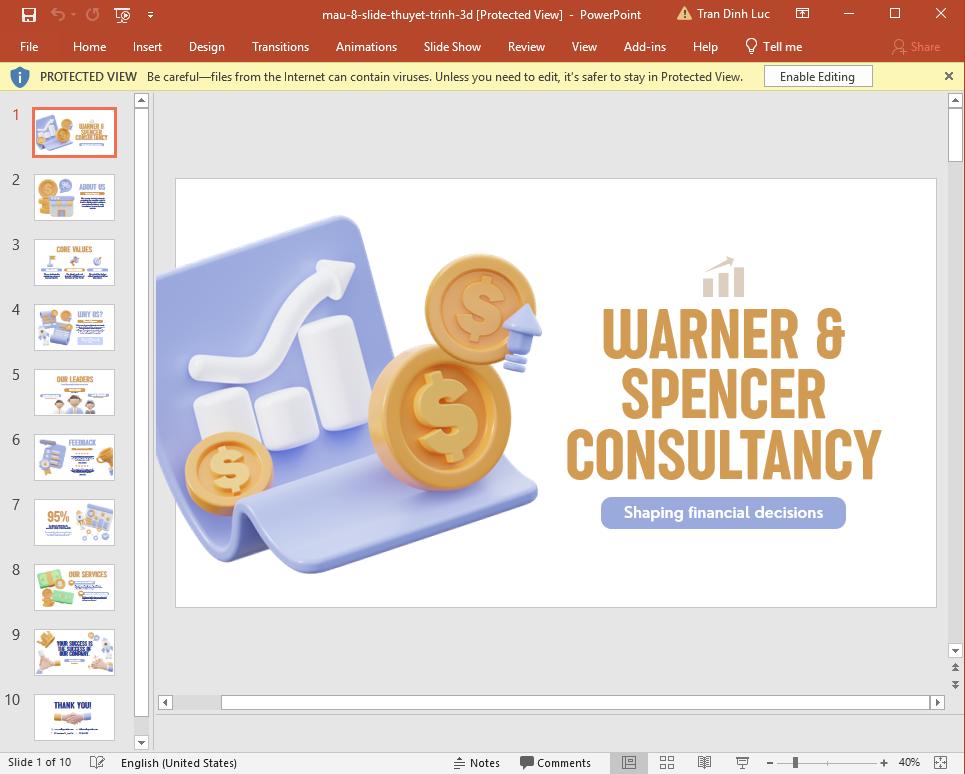This screenshot has width=965, height=774.
Task: Toggle the Notes pane
Action: coord(477,762)
